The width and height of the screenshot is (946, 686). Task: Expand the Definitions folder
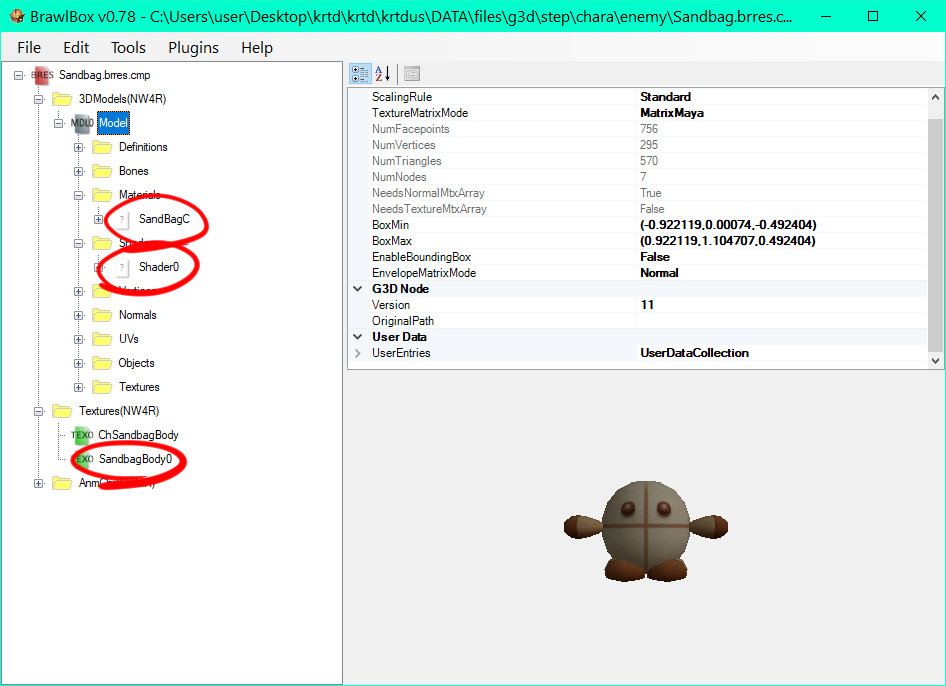coord(79,147)
